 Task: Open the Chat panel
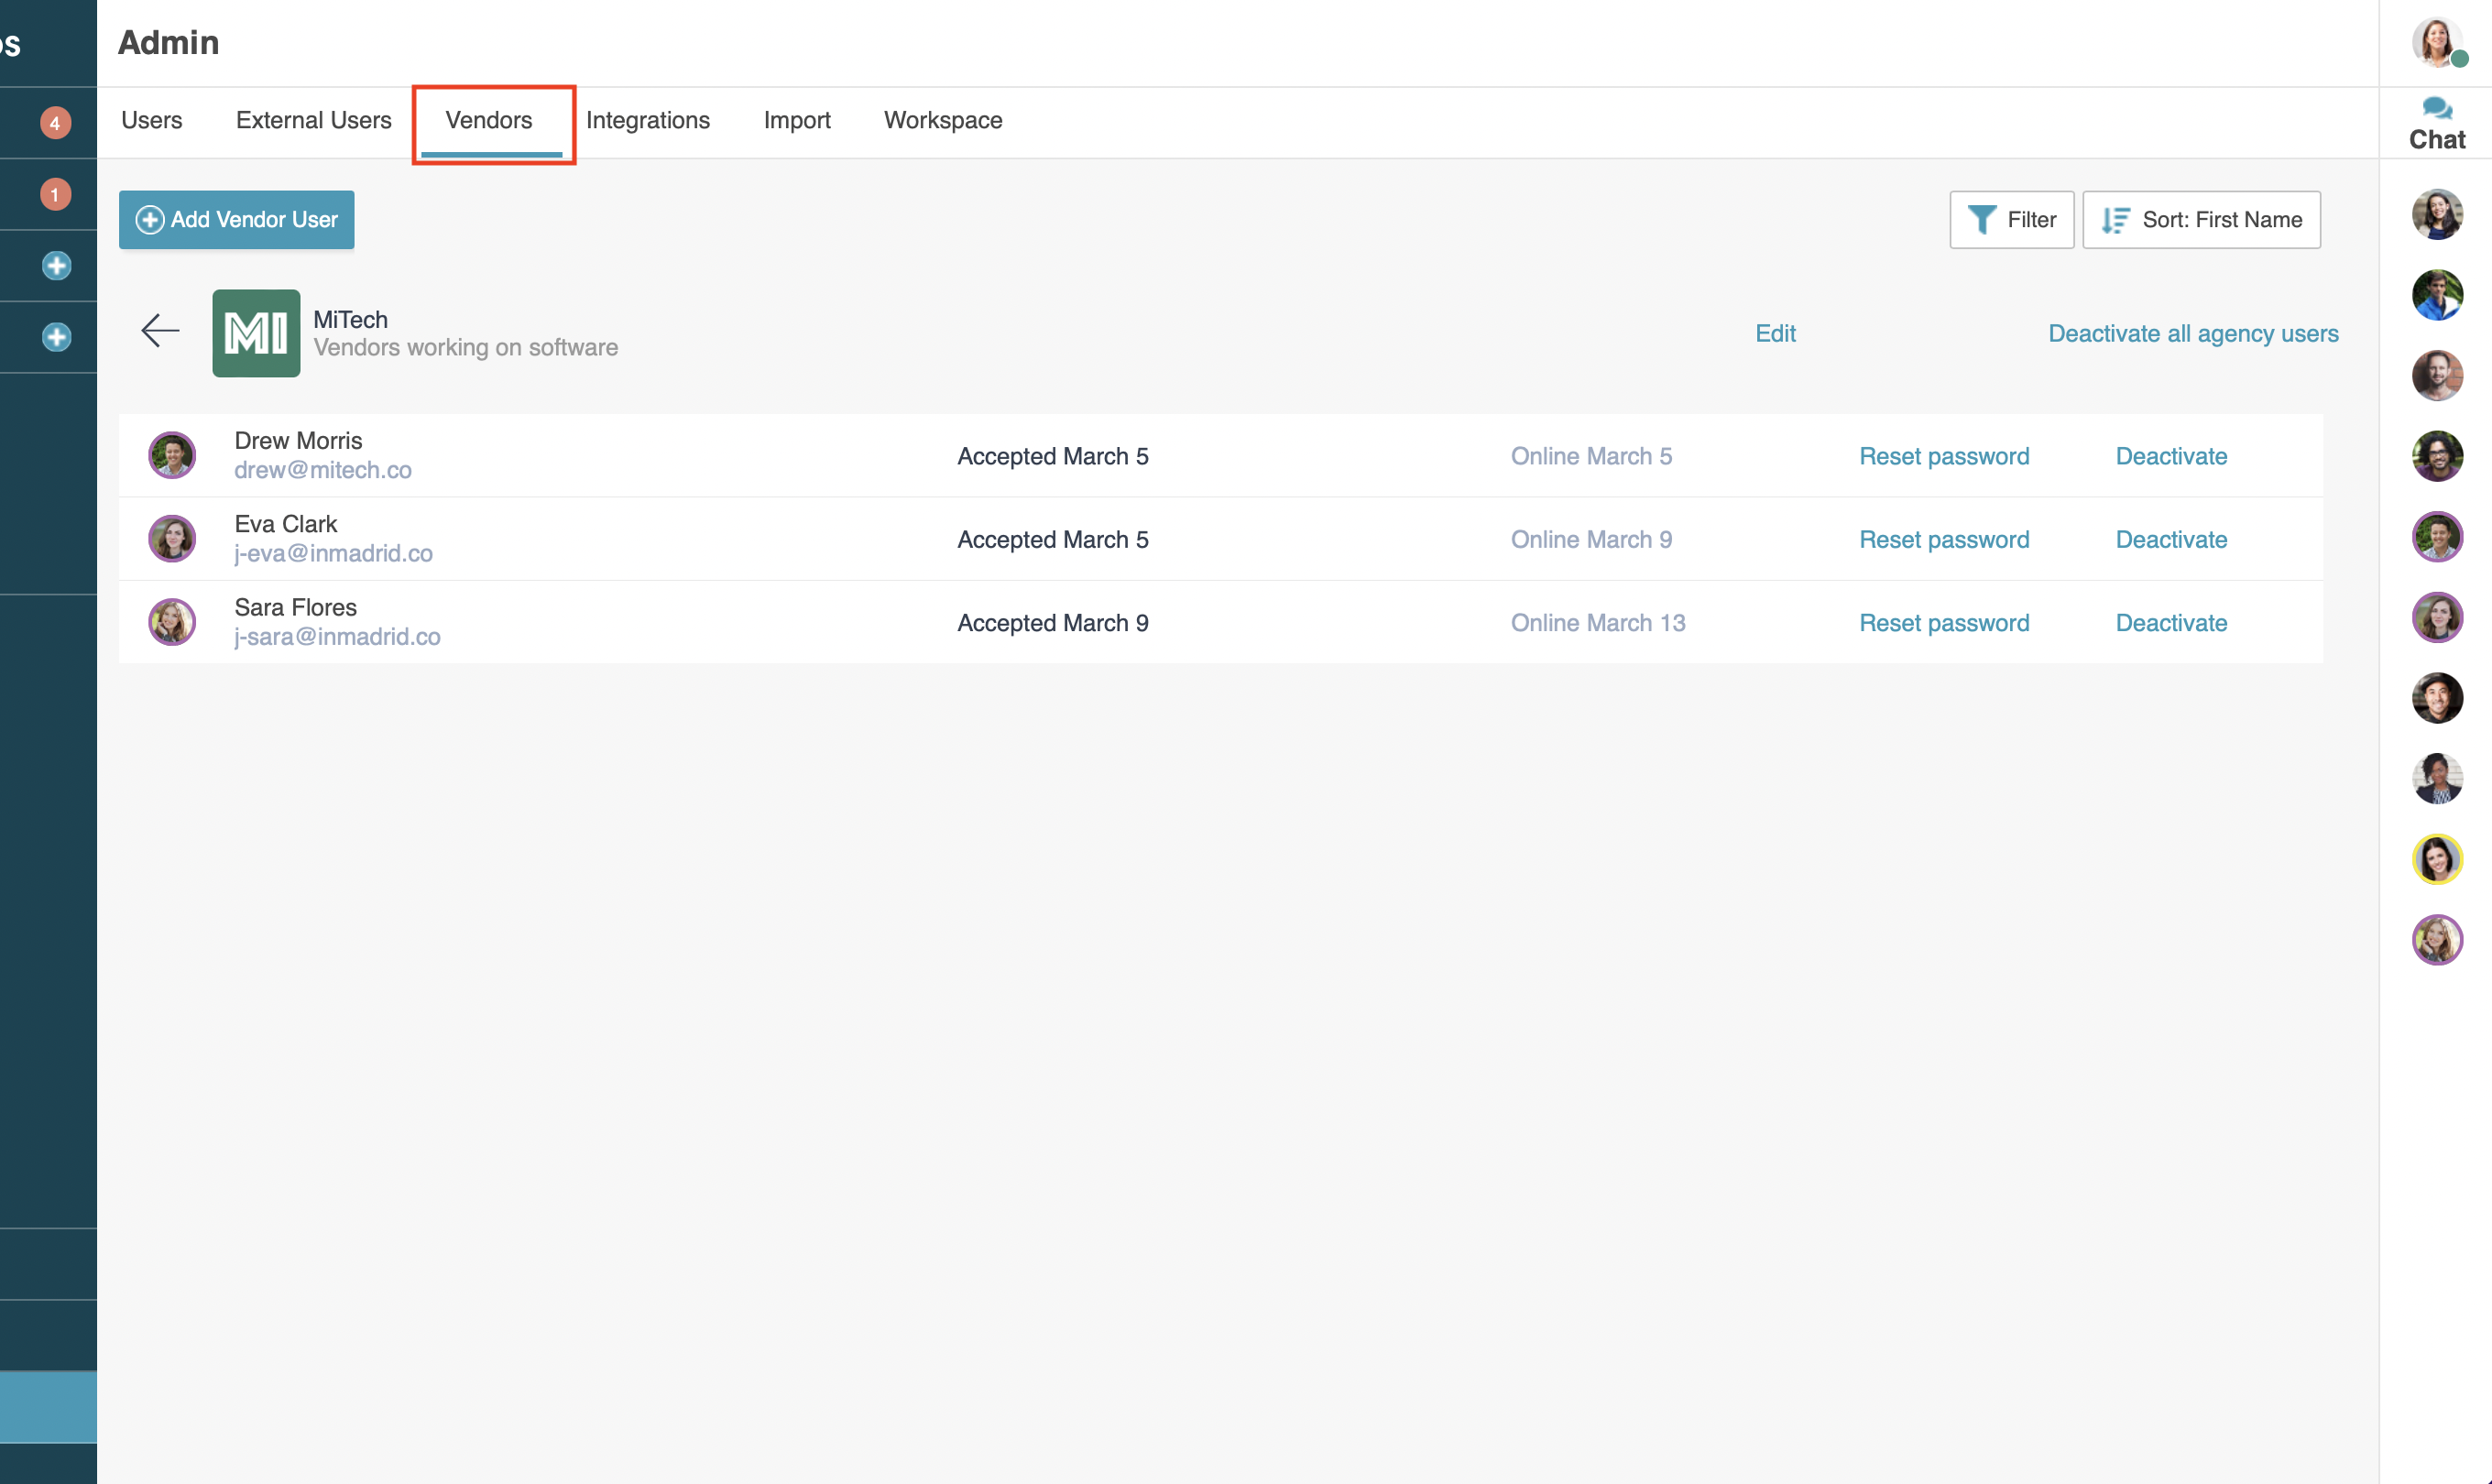click(2437, 122)
